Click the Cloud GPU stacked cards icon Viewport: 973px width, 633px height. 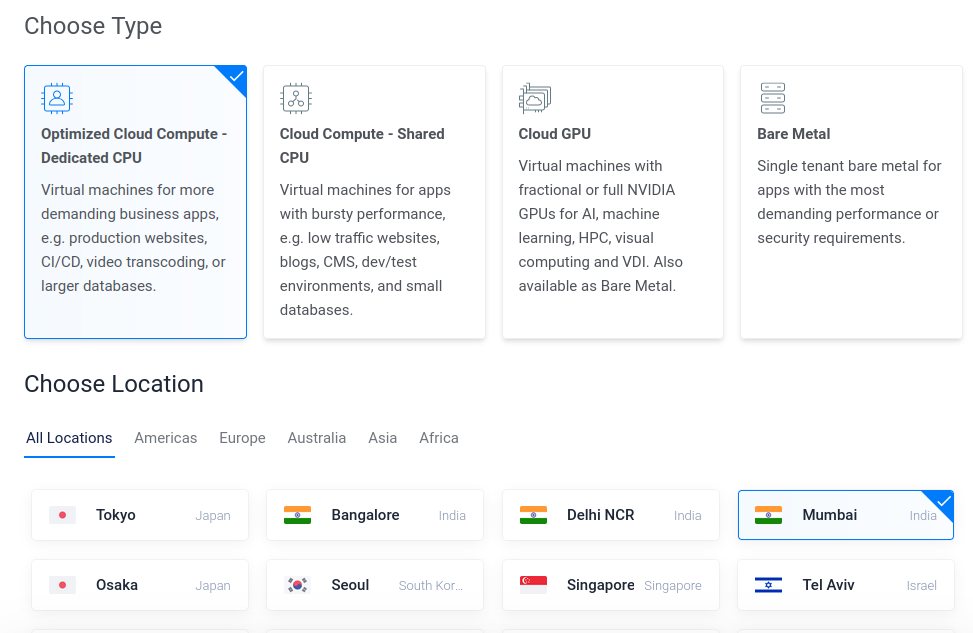click(x=534, y=98)
